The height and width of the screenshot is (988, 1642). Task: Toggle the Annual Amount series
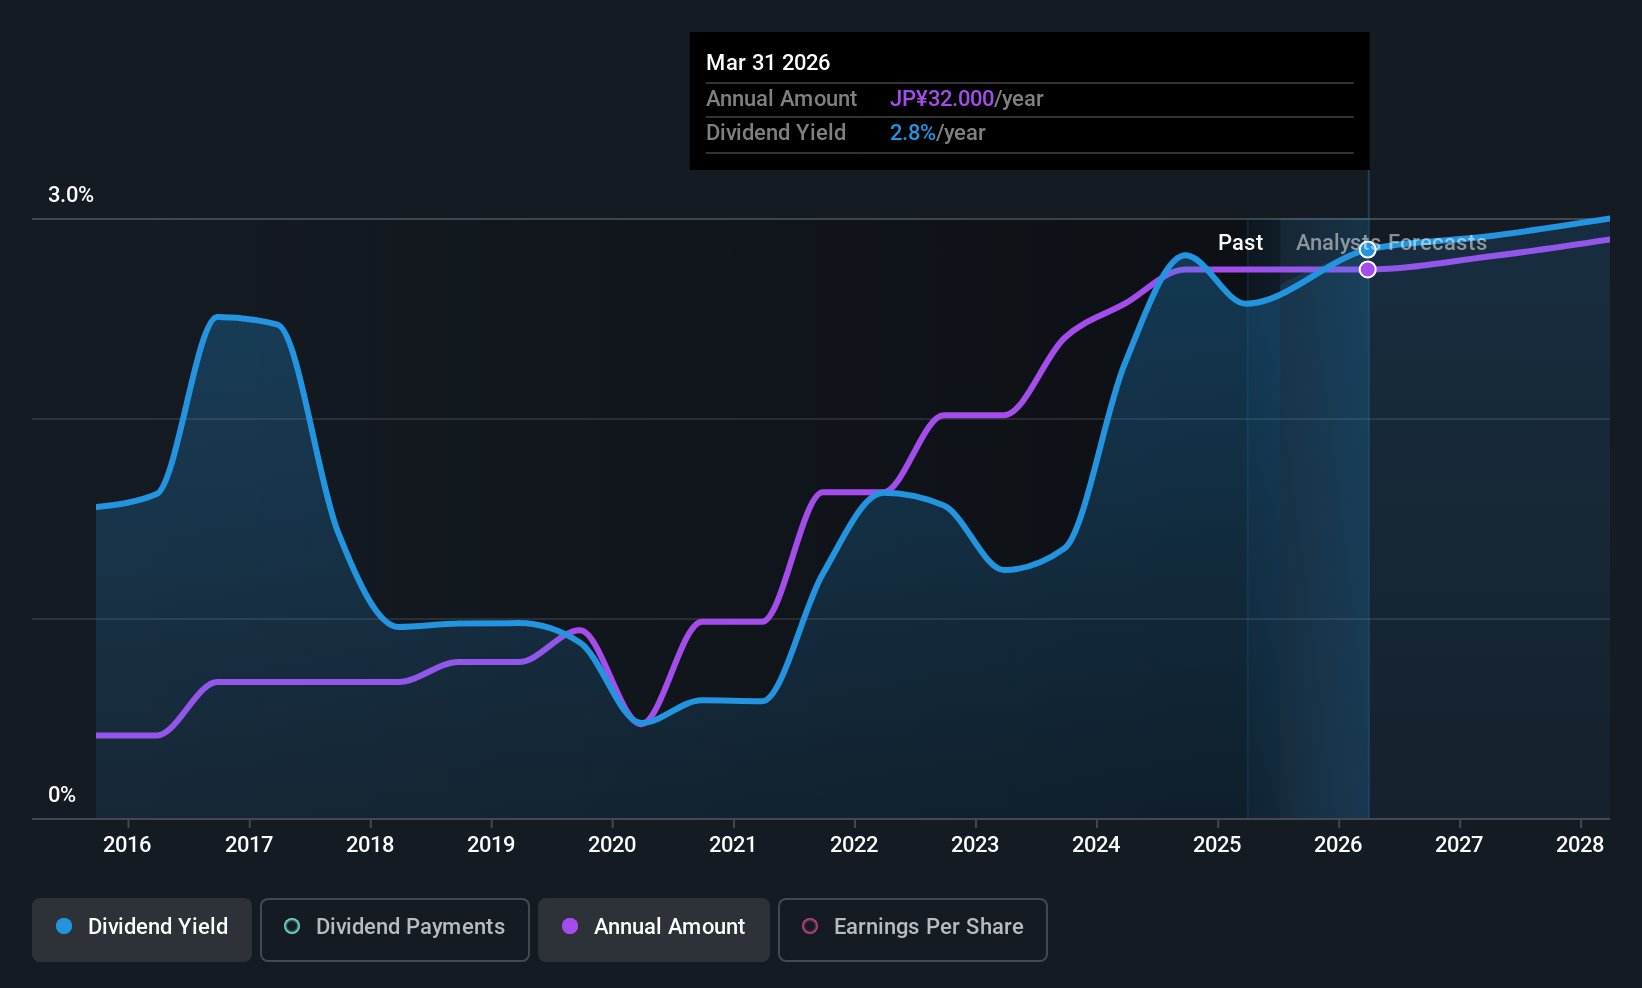coord(654,930)
